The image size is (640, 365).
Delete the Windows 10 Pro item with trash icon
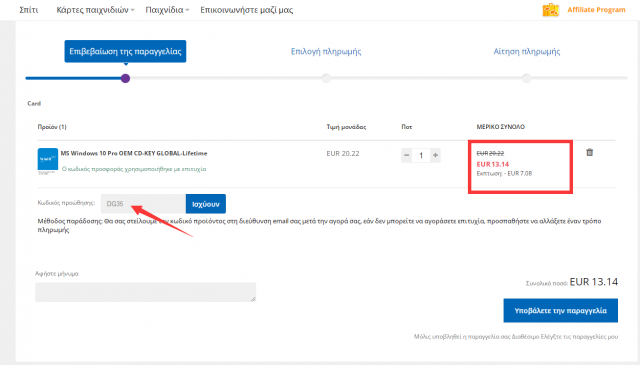[x=589, y=152]
